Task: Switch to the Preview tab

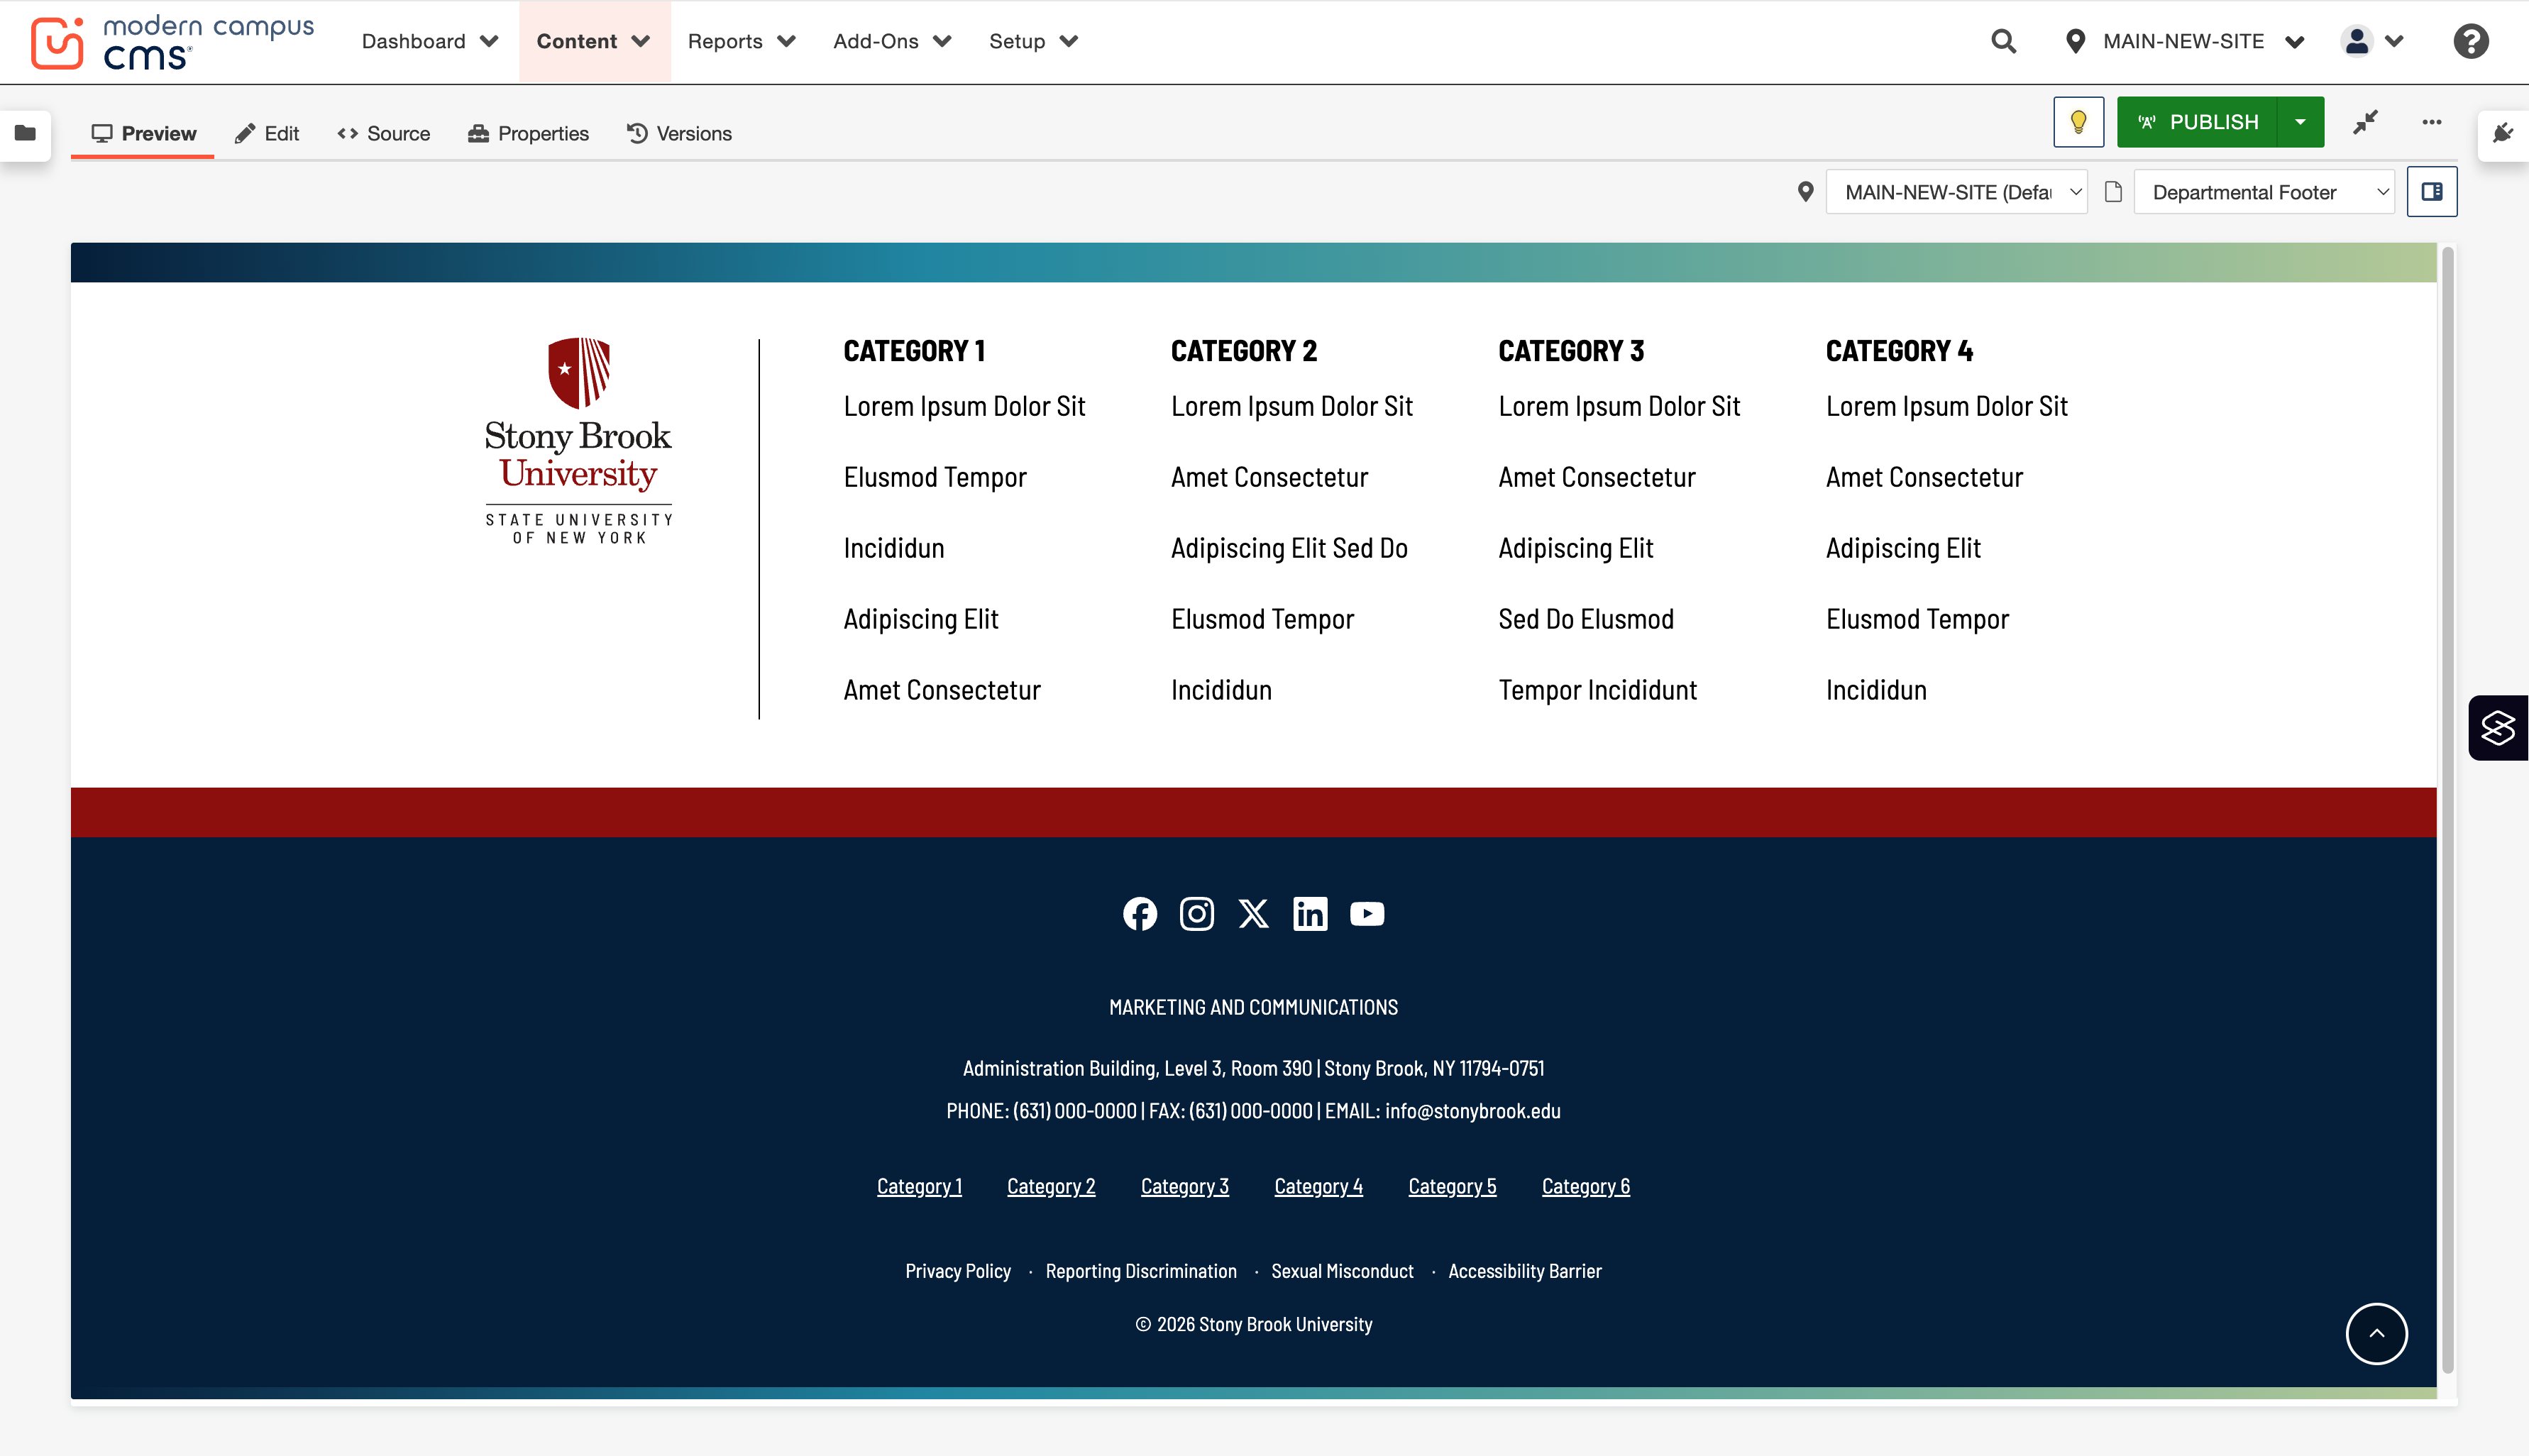Action: coord(143,133)
